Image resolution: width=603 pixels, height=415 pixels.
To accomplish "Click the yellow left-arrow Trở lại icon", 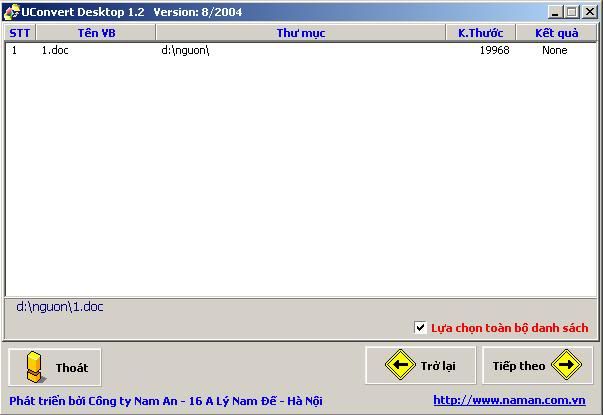I will coord(400,365).
